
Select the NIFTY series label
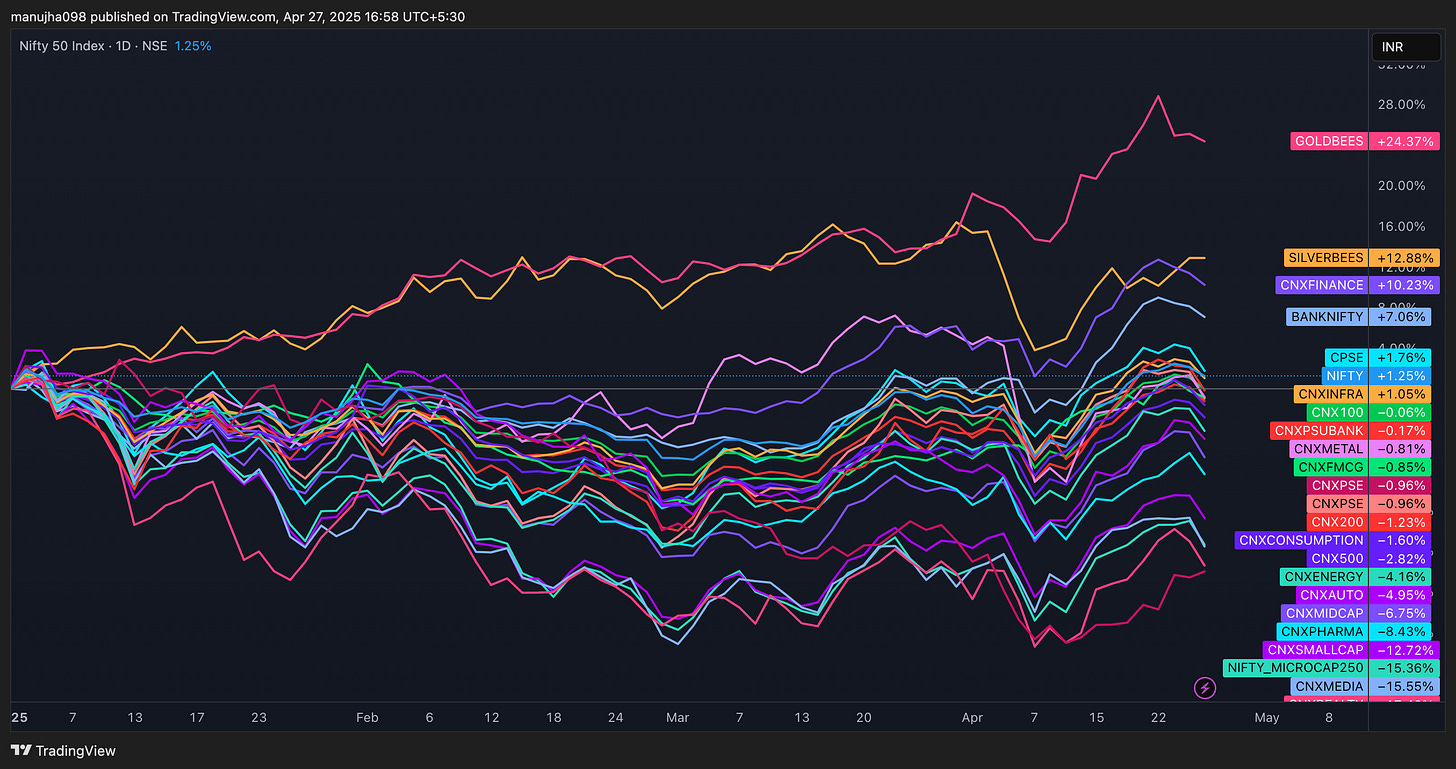[x=1343, y=376]
